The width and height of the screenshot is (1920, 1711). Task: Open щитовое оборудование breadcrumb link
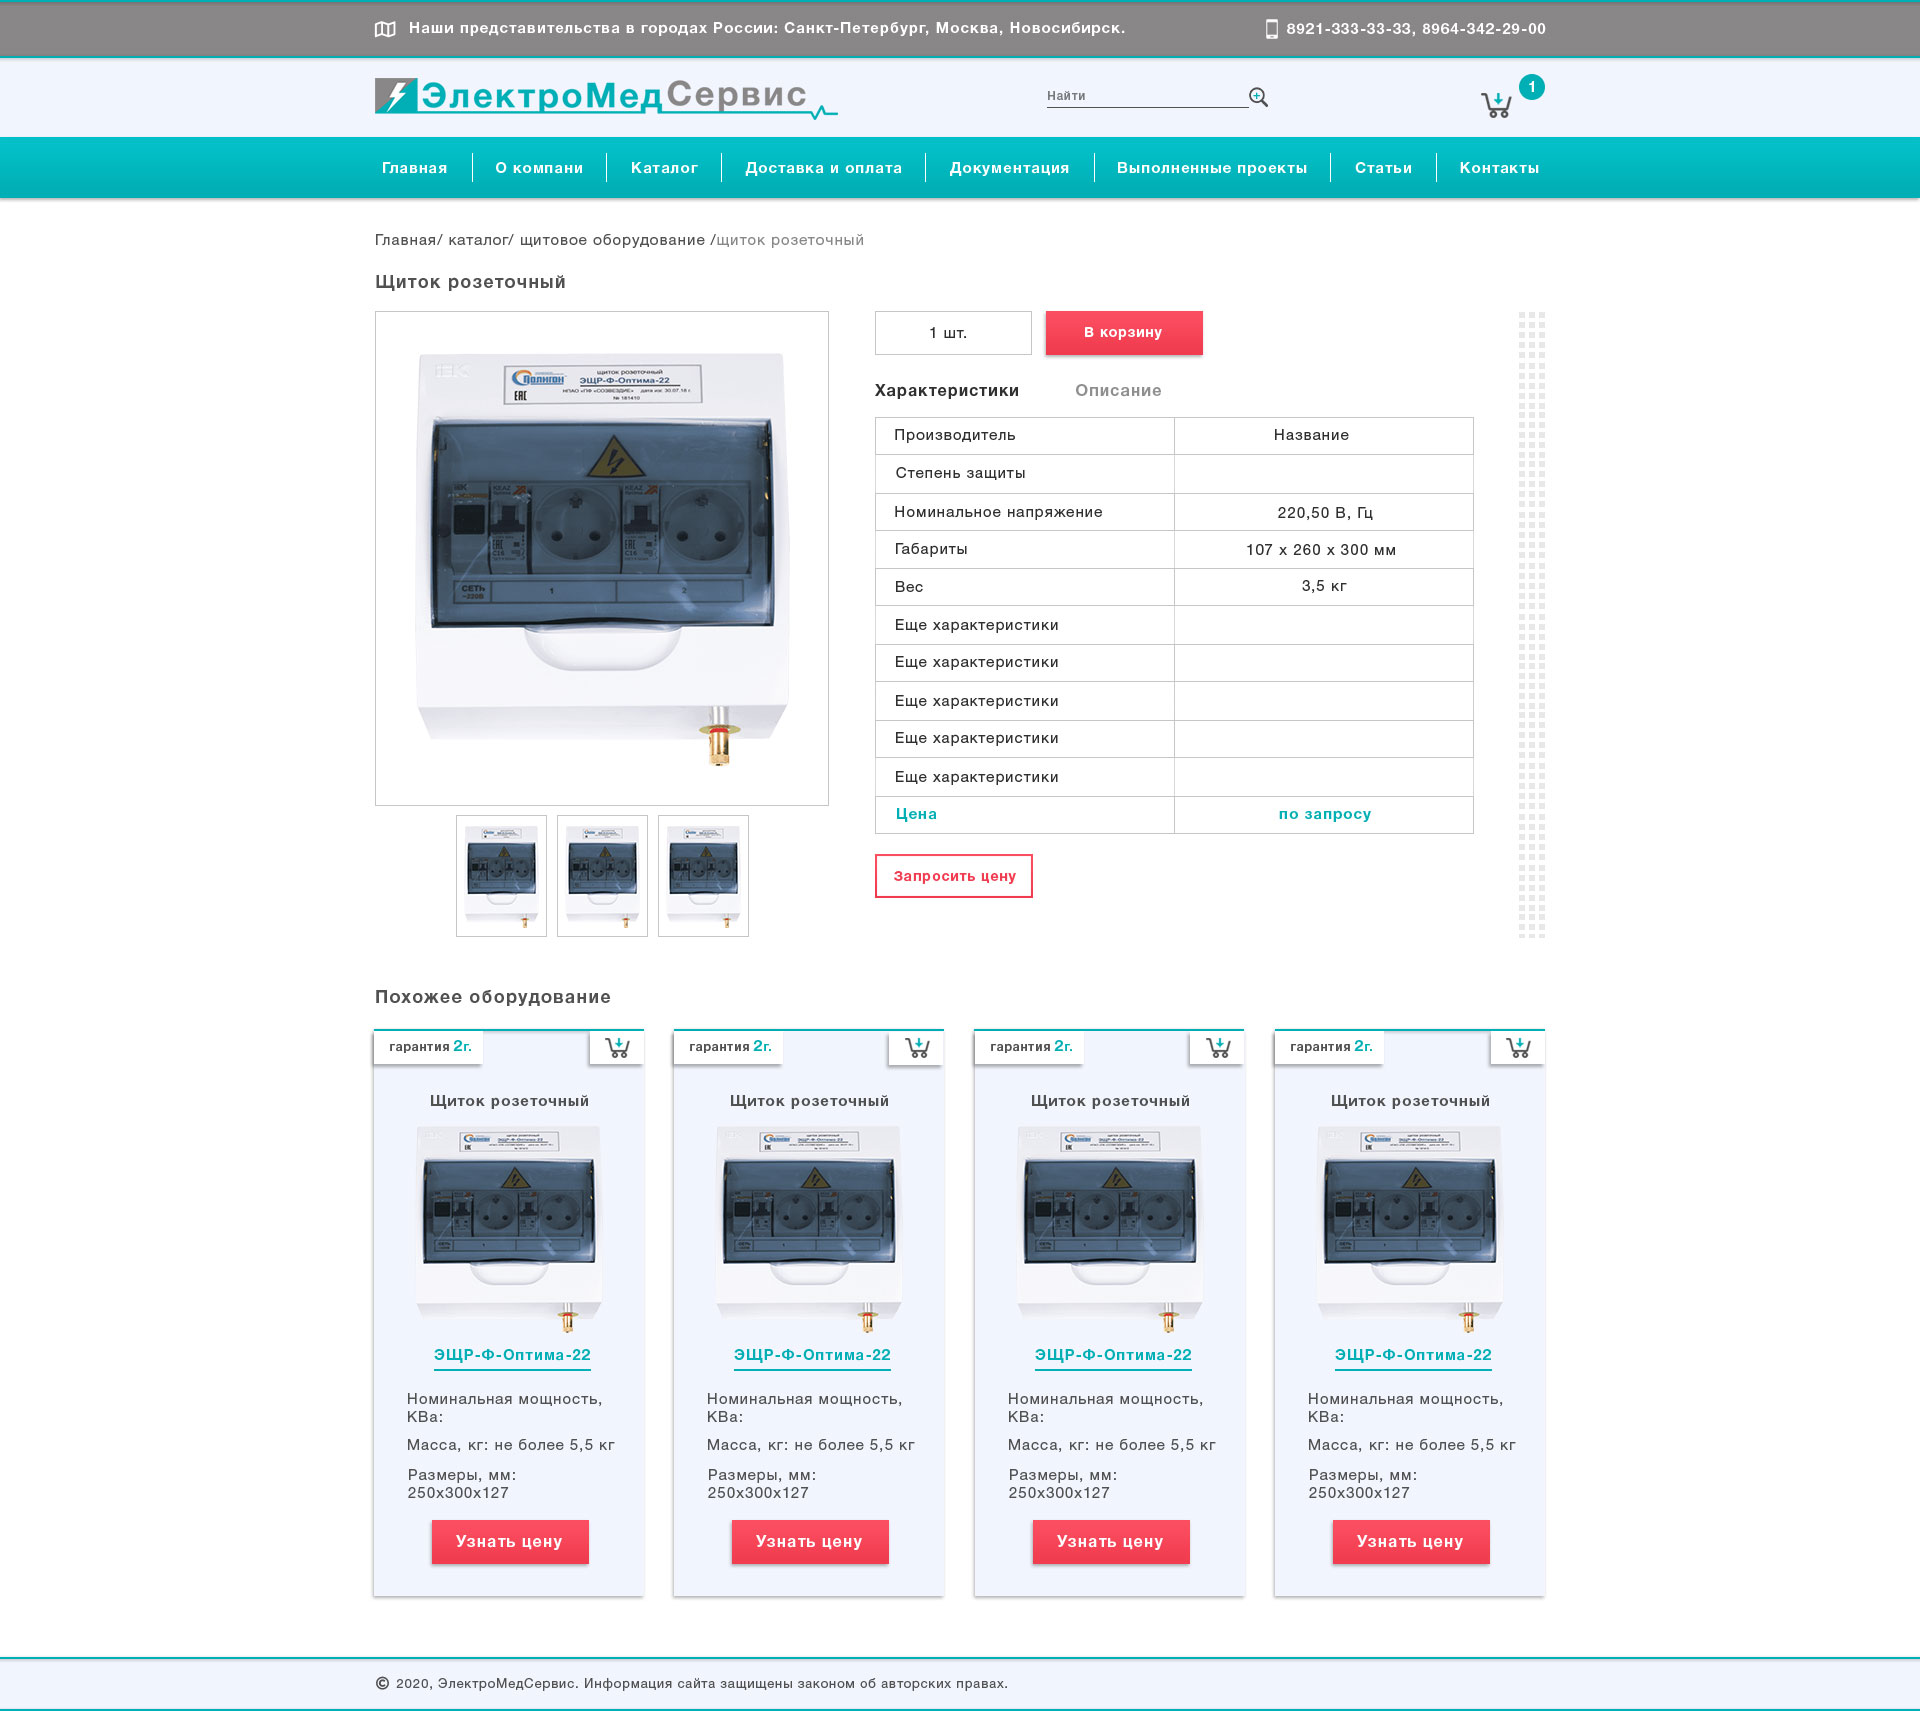[x=612, y=240]
